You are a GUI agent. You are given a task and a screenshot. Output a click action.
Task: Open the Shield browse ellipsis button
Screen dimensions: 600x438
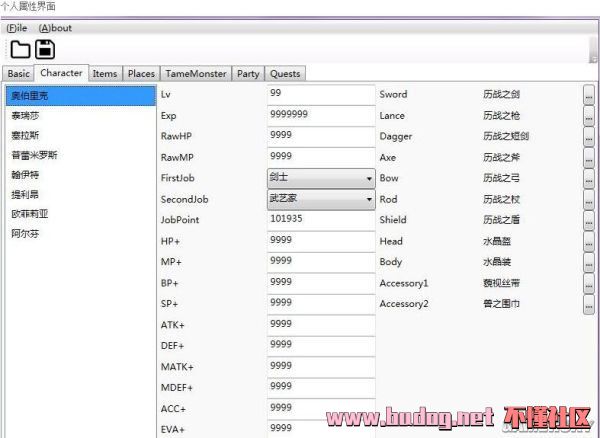point(589,220)
